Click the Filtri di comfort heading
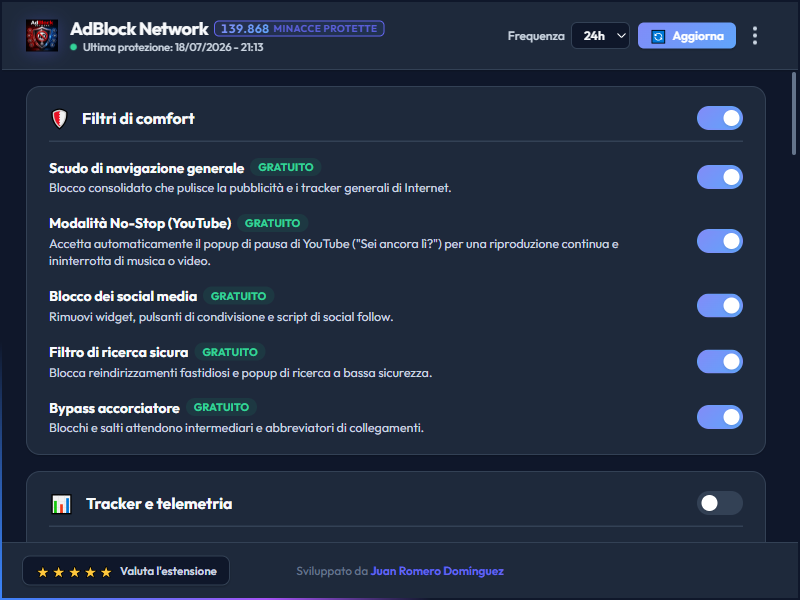 click(138, 119)
